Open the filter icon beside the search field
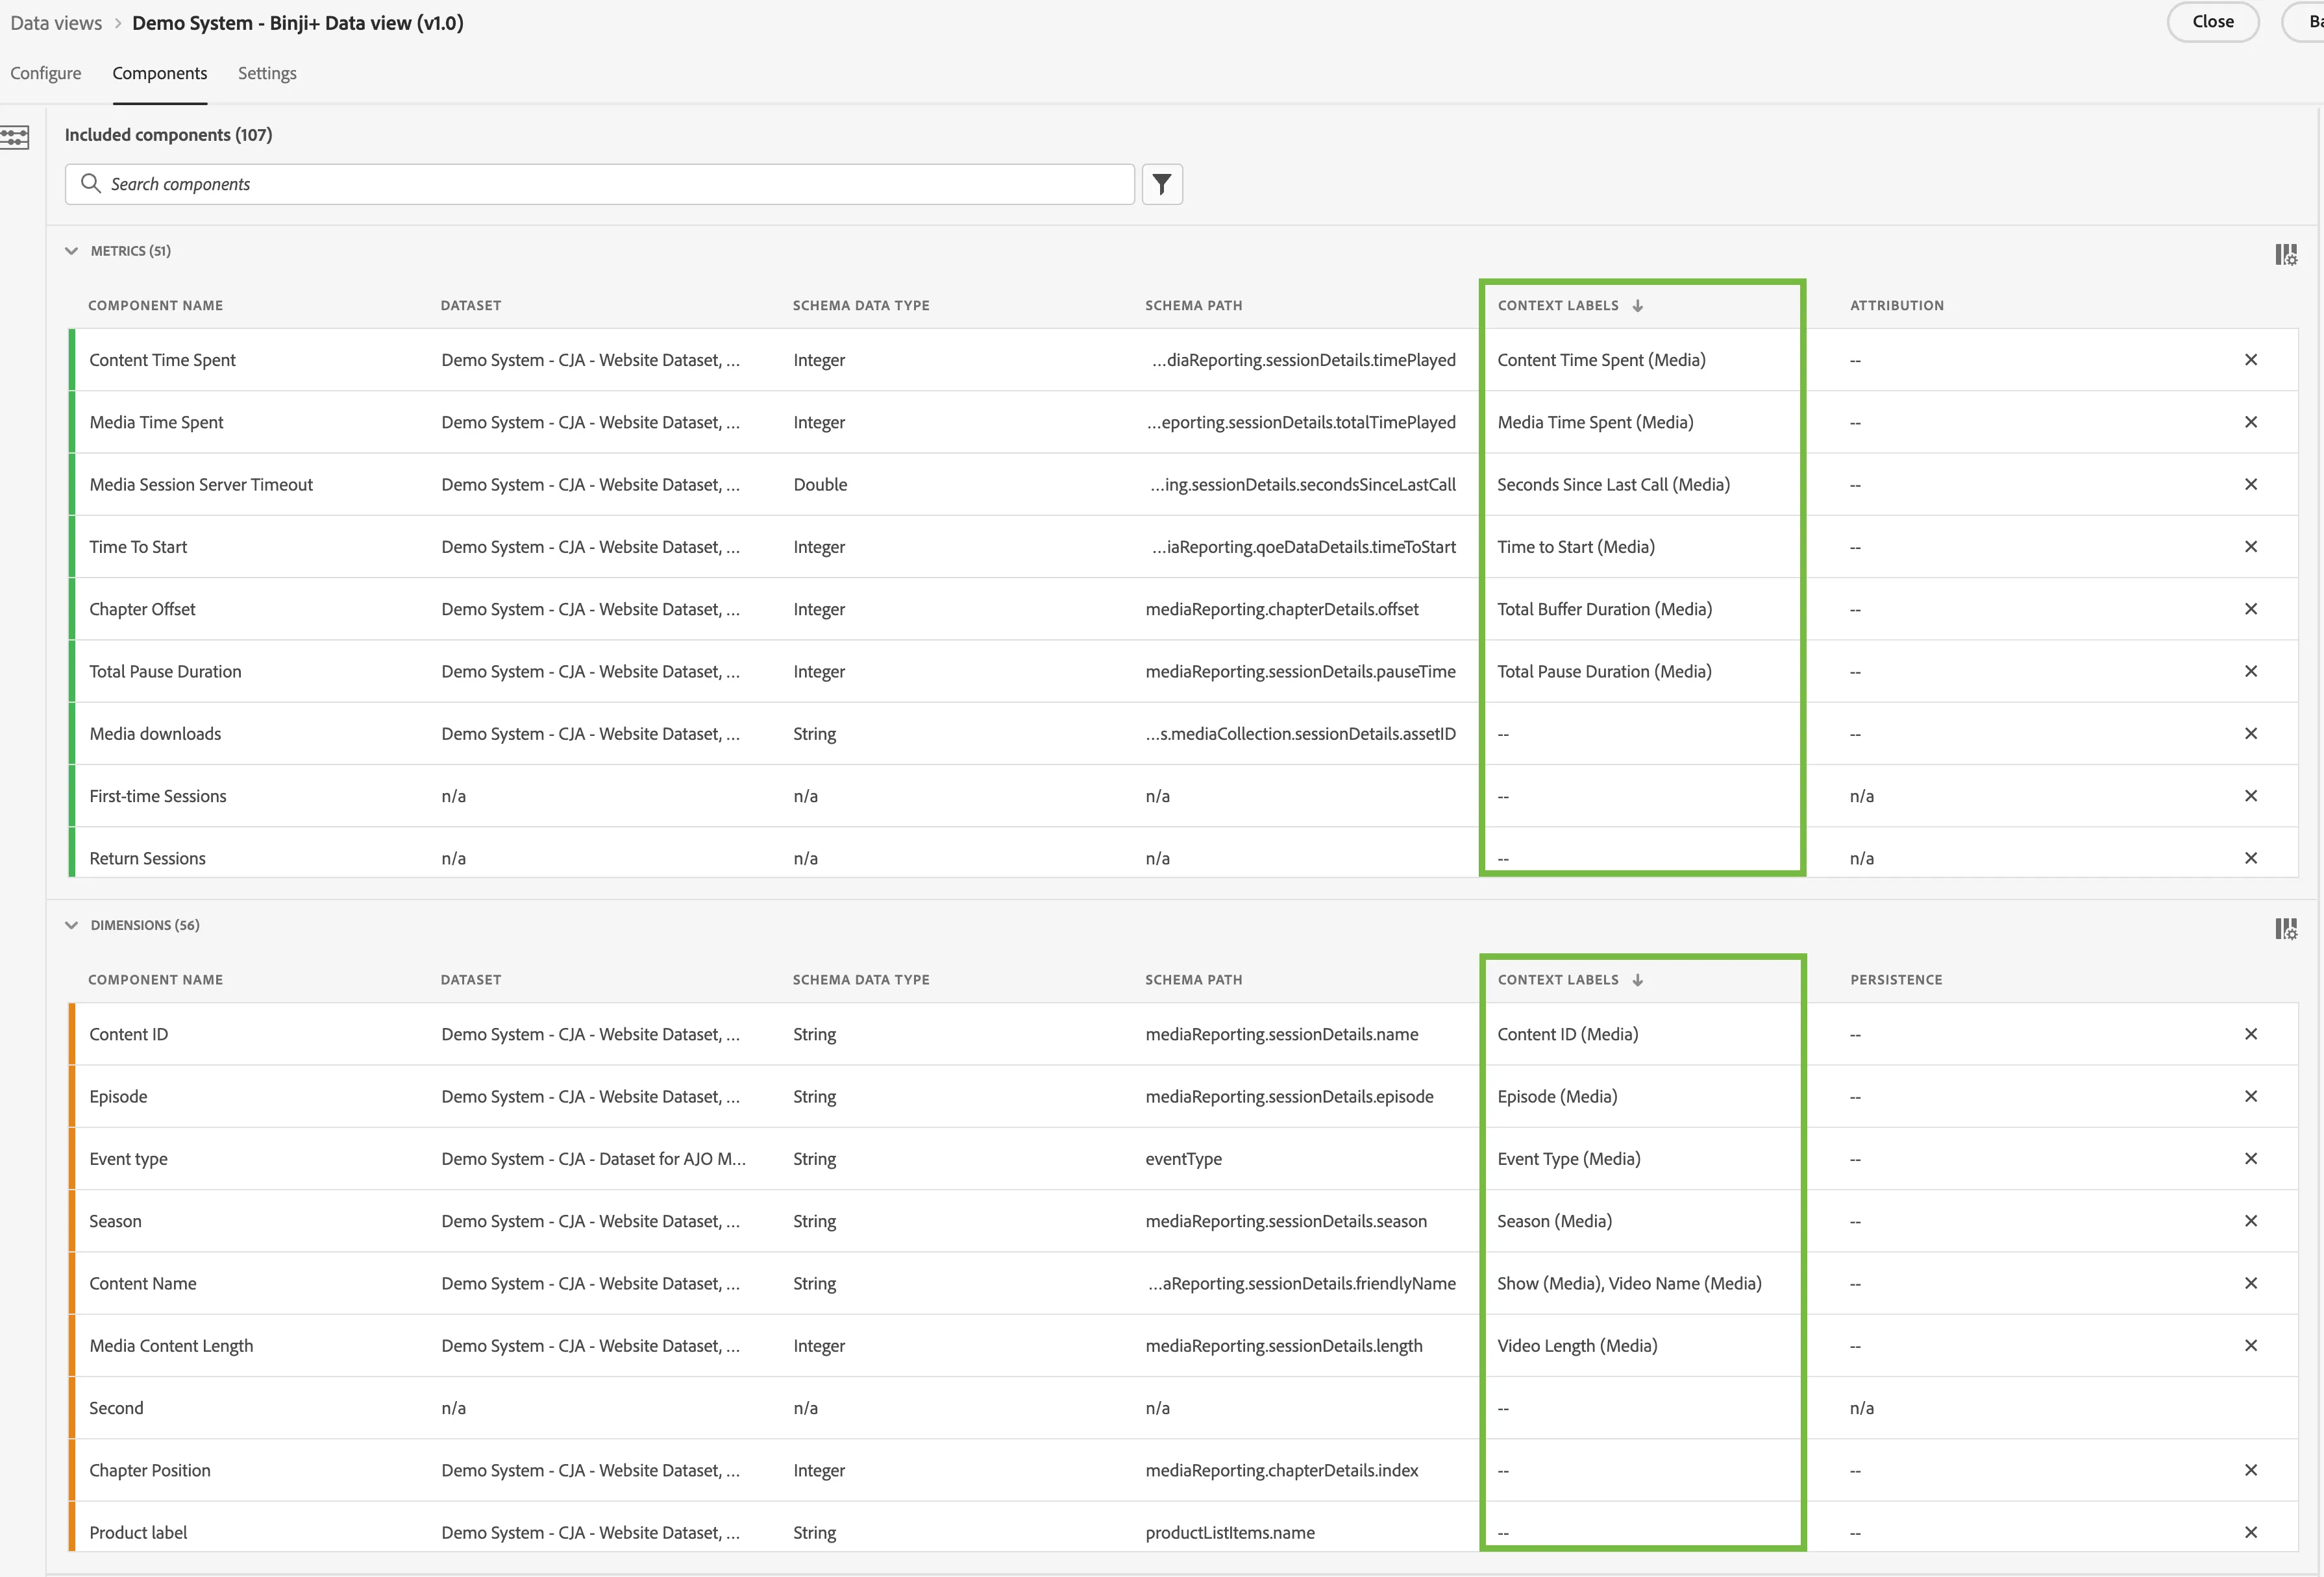The height and width of the screenshot is (1577, 2324). (x=1162, y=184)
